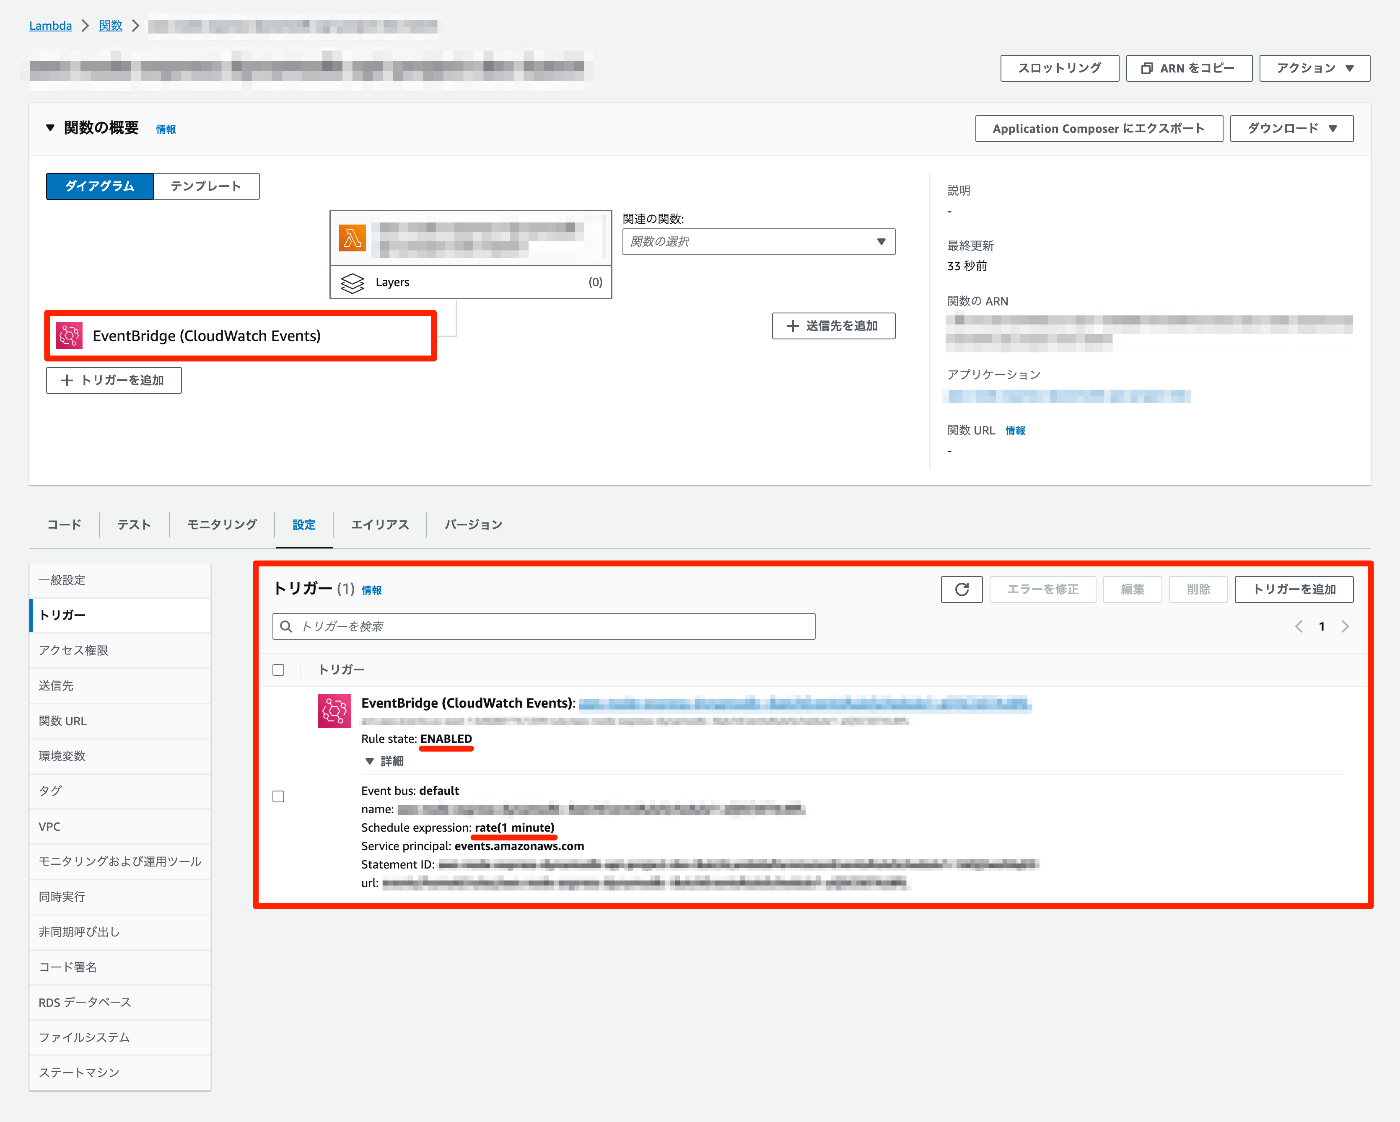Open ファイルシステム in the side menu
Viewport: 1400px width, 1122px height.
pyautogui.click(x=120, y=1037)
